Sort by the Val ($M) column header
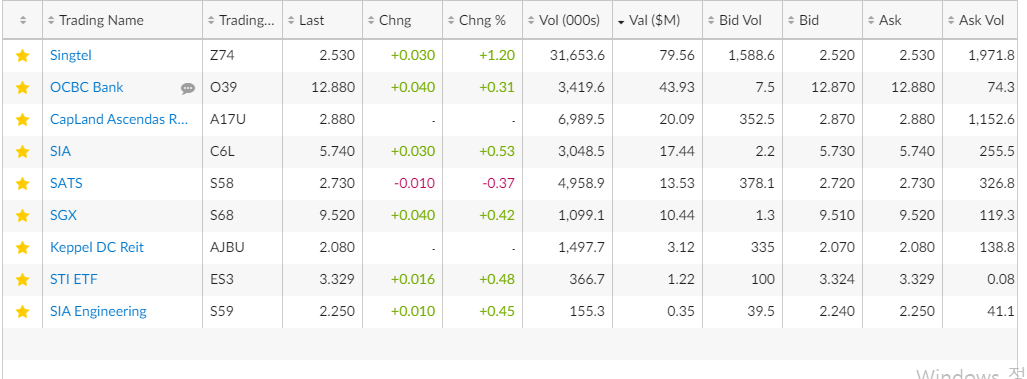Screen dimensions: 1027x379 [x=657, y=20]
